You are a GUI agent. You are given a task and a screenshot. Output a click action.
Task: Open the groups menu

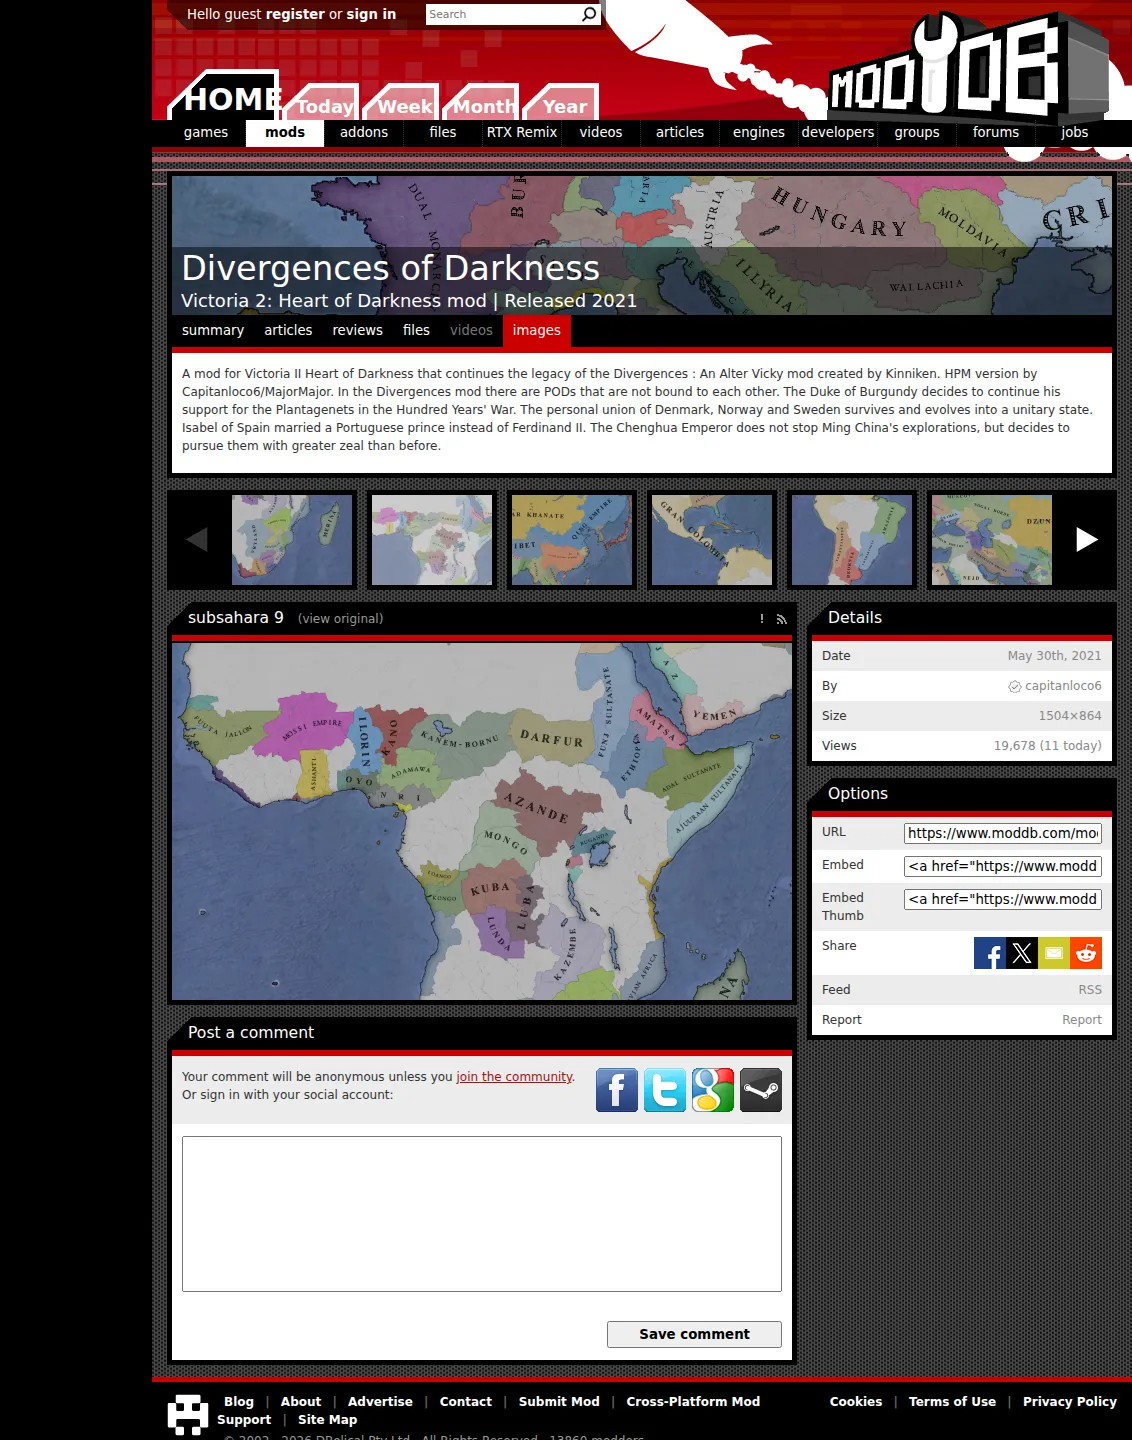click(917, 132)
